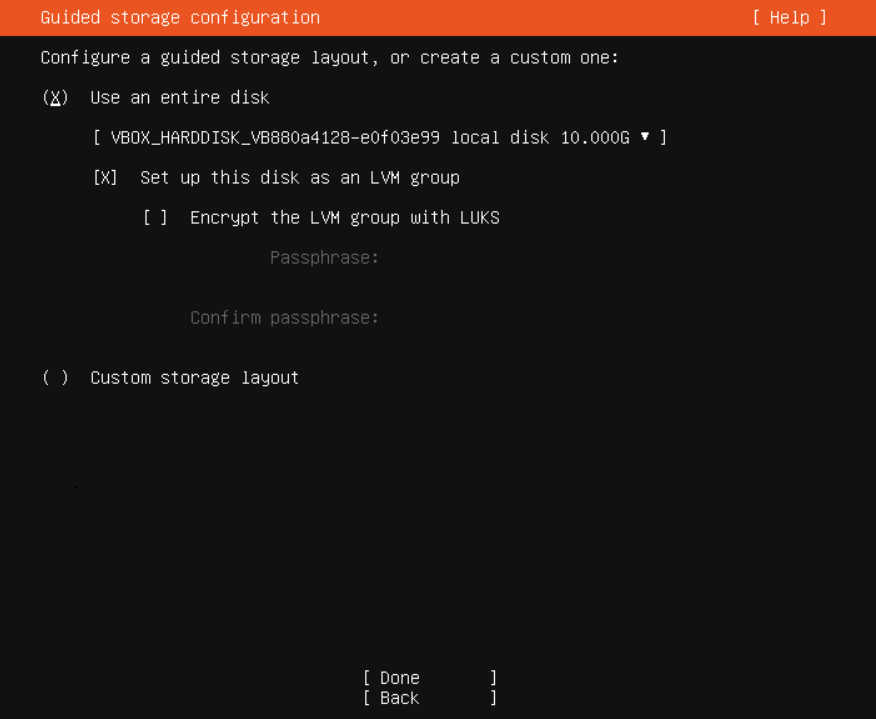
Task: Click the 10.000G disk size text
Action: tap(594, 138)
